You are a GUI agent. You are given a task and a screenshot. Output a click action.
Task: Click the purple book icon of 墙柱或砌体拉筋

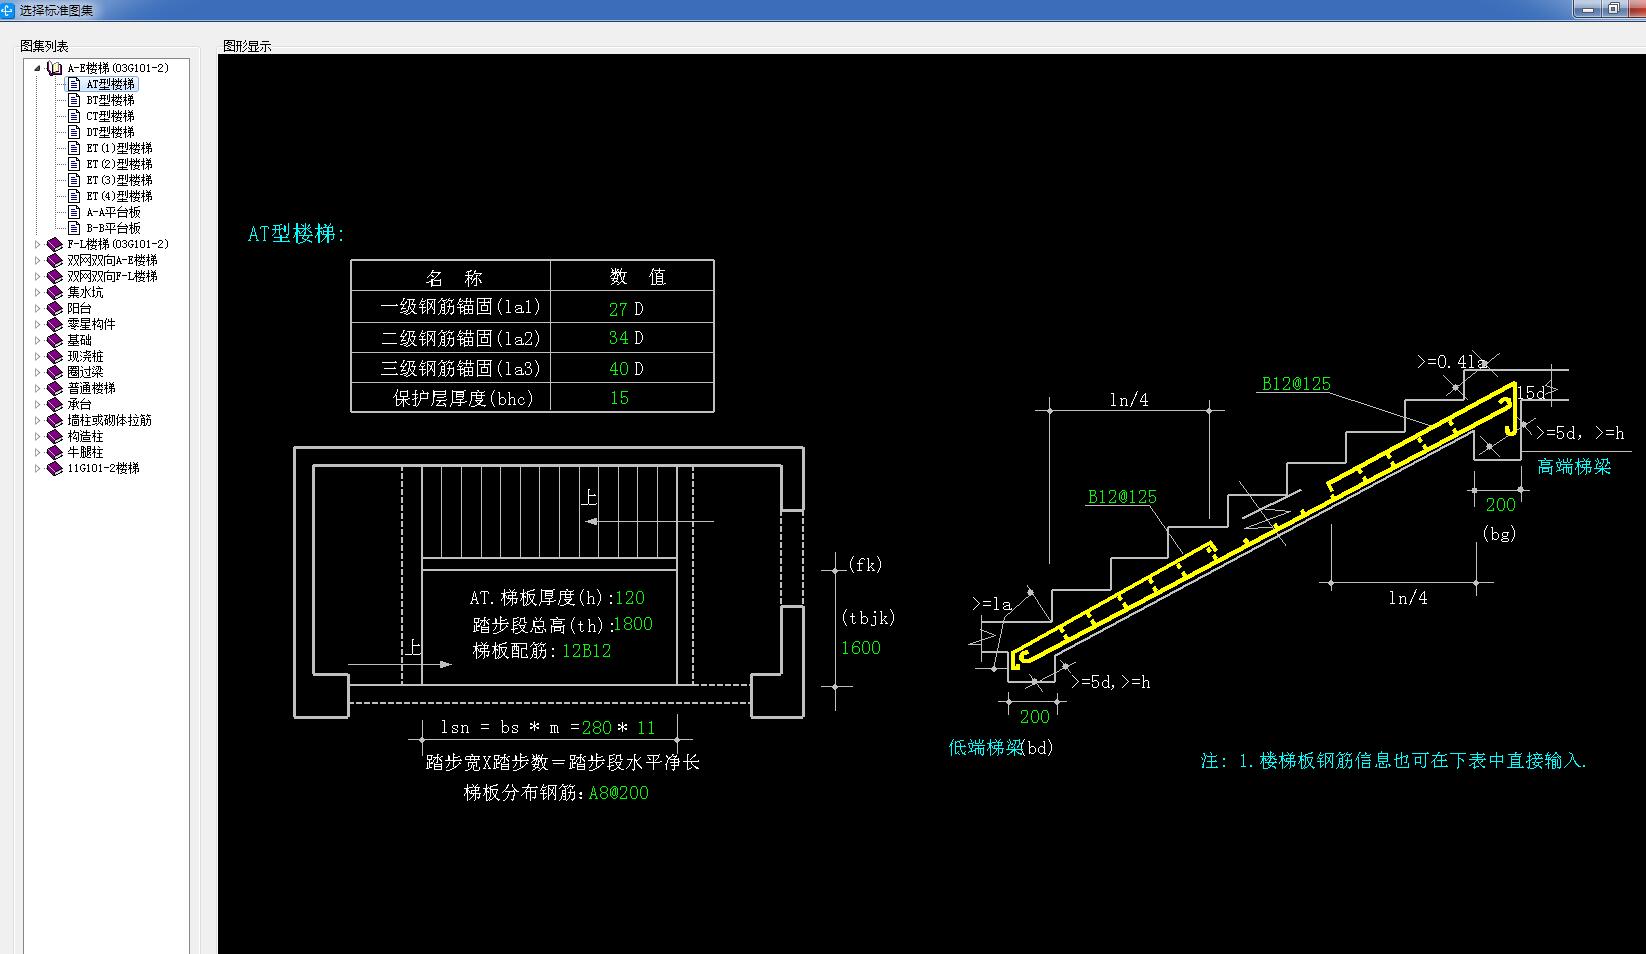coord(55,420)
